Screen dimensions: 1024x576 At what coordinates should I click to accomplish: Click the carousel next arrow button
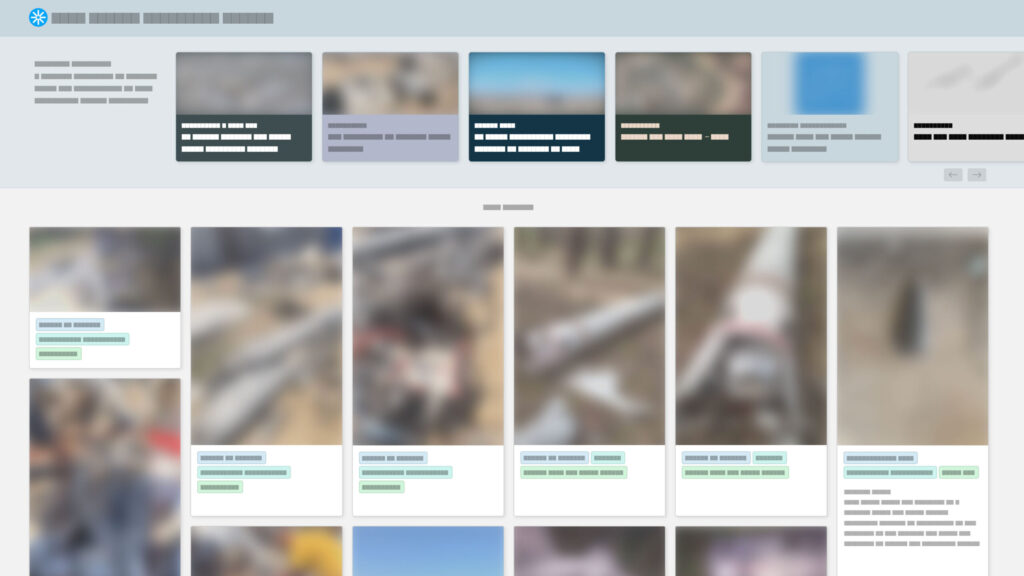[x=977, y=175]
